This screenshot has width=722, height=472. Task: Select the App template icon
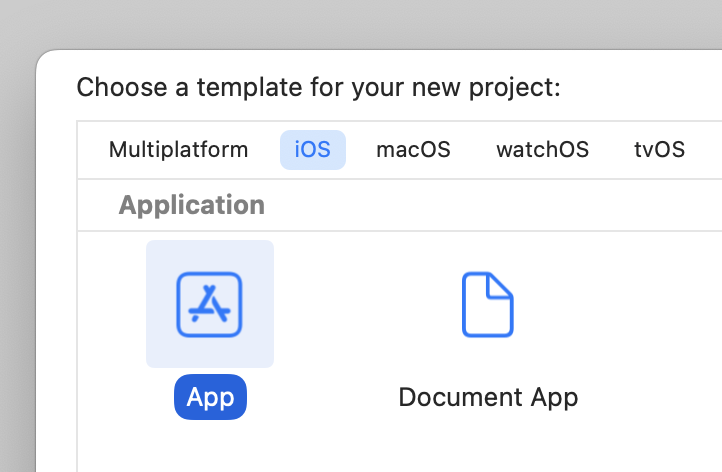210,304
